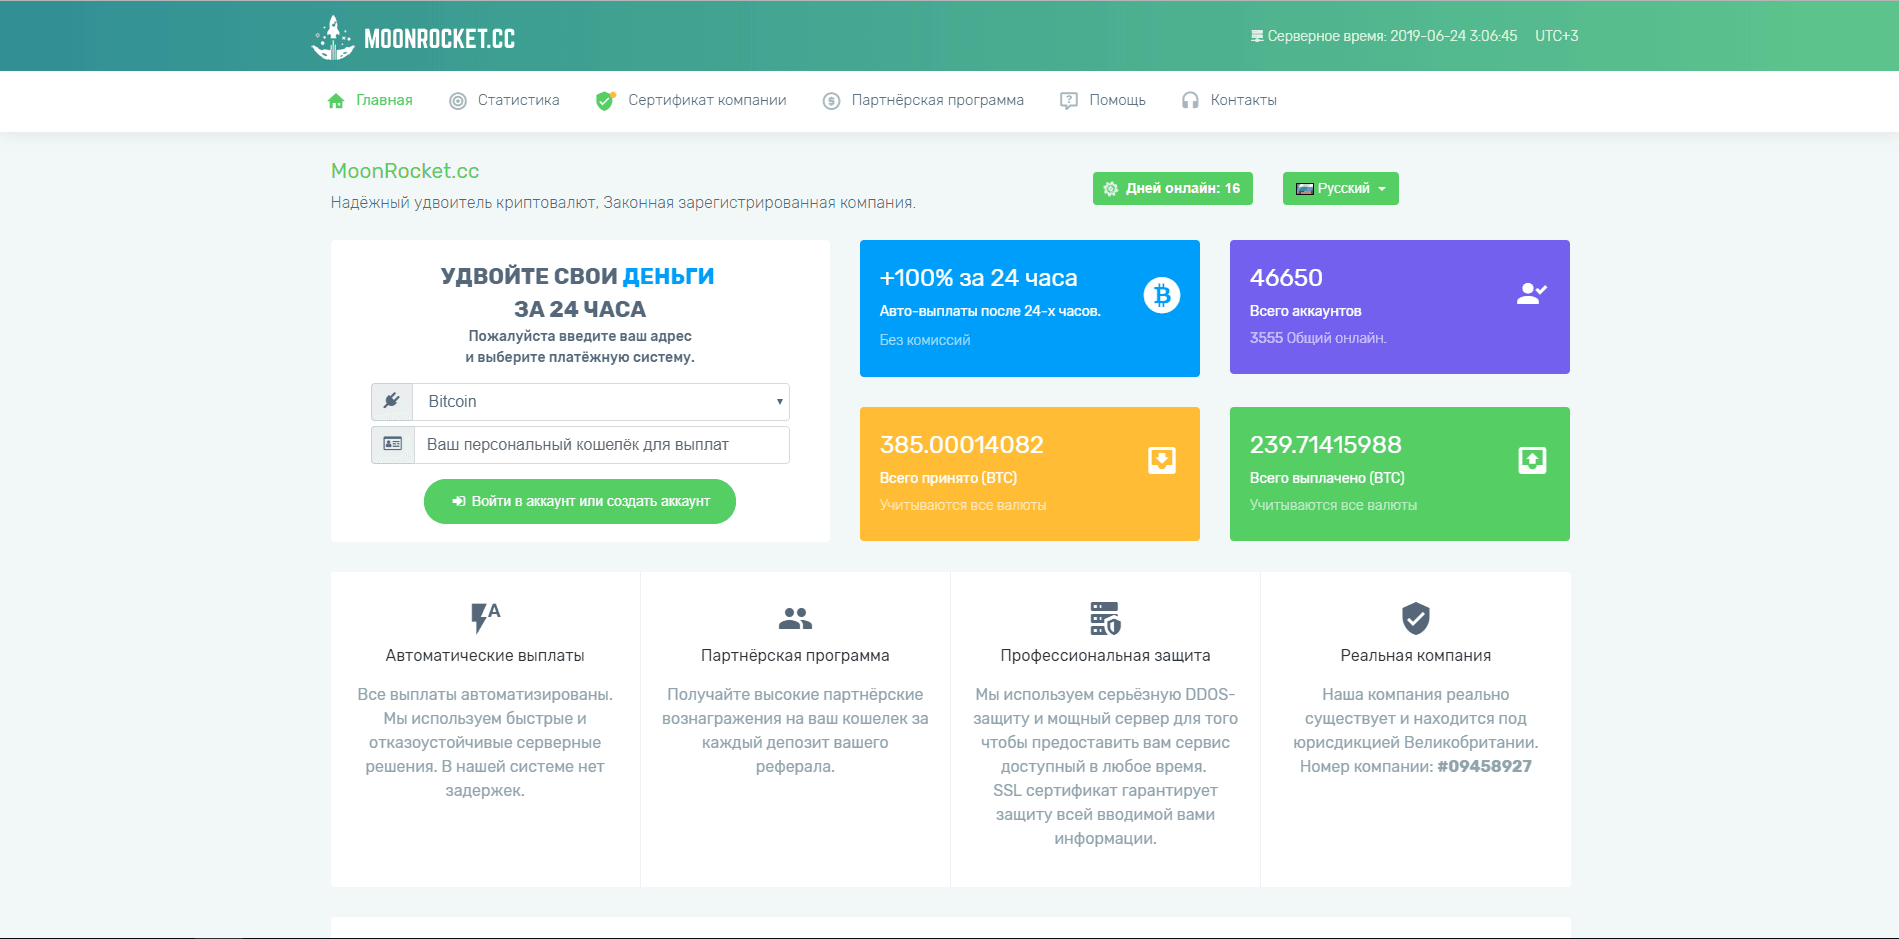Click the lightning bolt automatic payouts icon

(485, 618)
